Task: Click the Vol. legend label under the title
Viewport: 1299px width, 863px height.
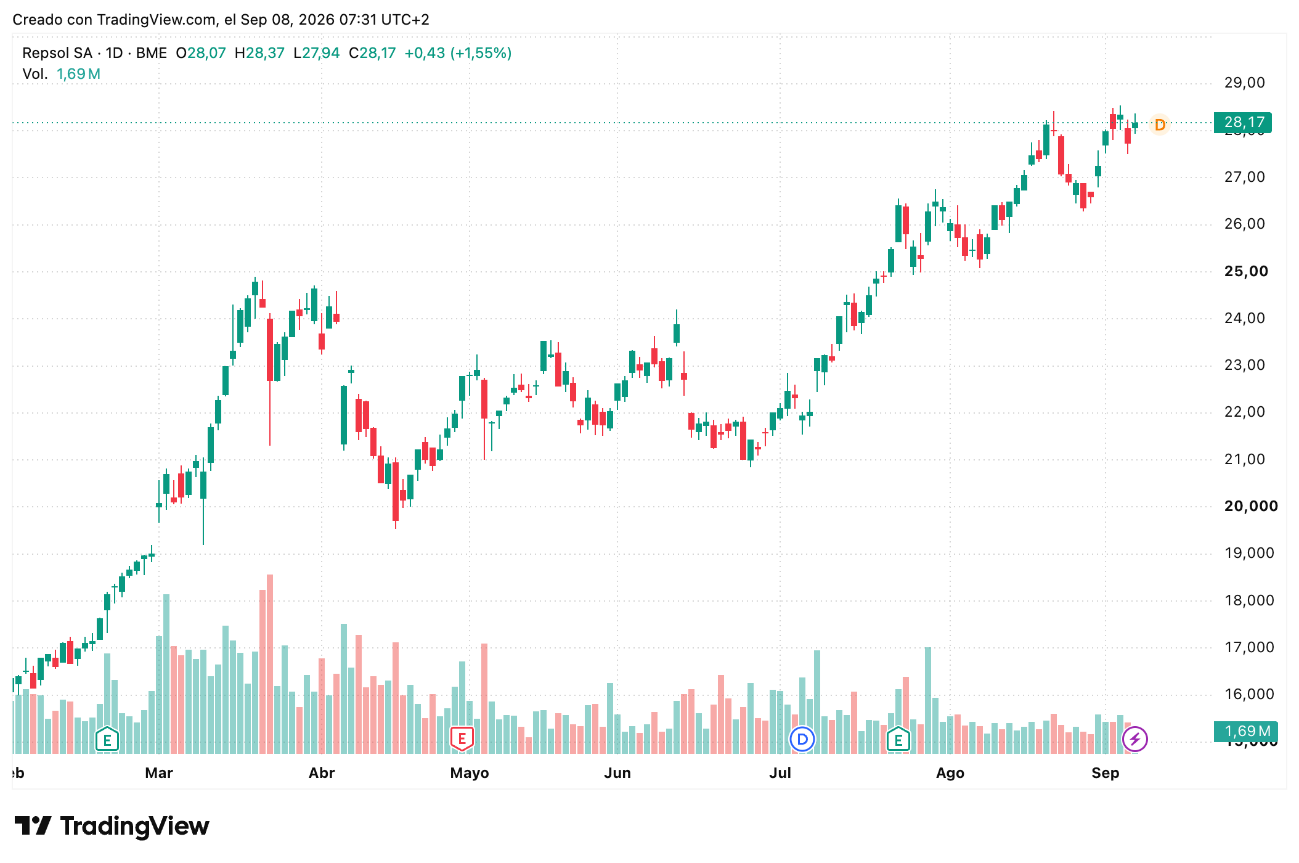Action: [35, 74]
